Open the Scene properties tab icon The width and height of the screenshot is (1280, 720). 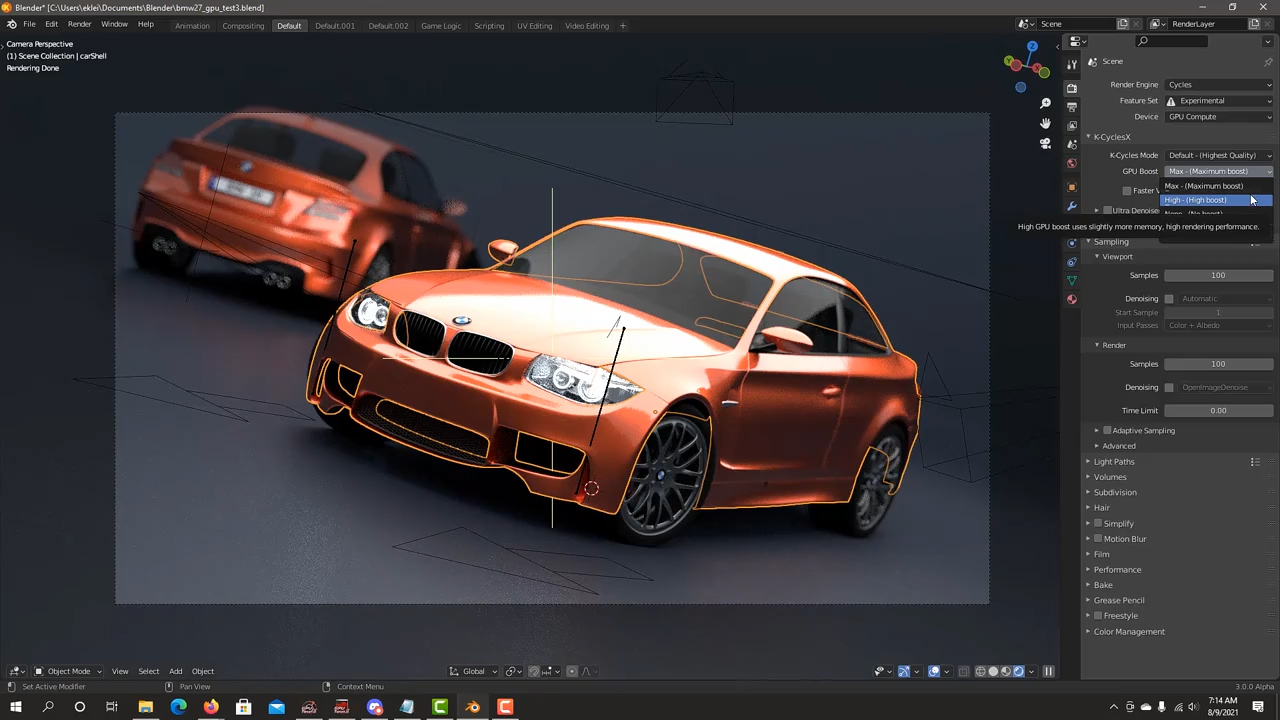(1072, 145)
